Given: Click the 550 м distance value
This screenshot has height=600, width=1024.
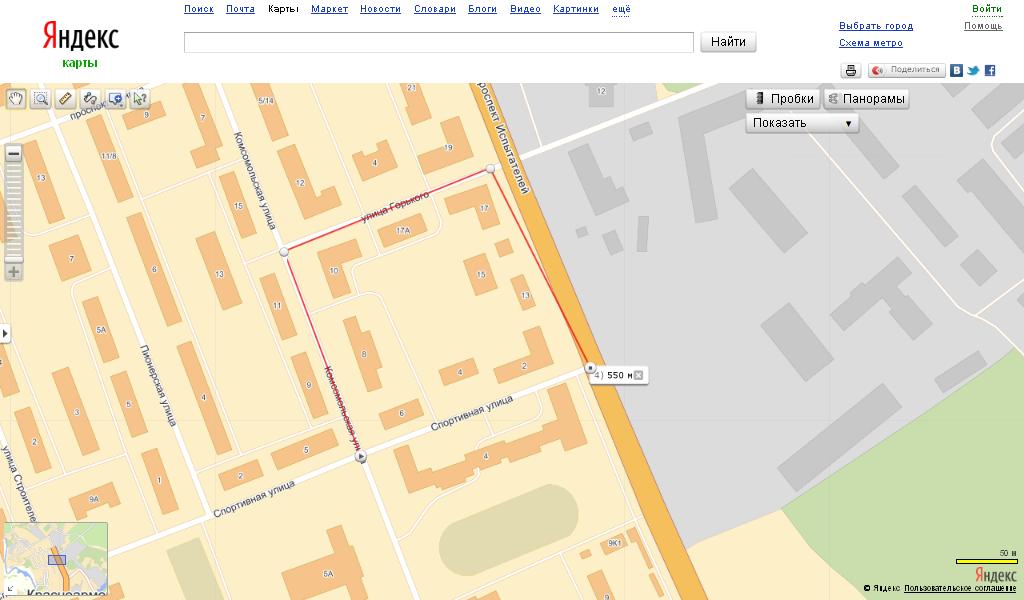Looking at the screenshot, I should (619, 375).
